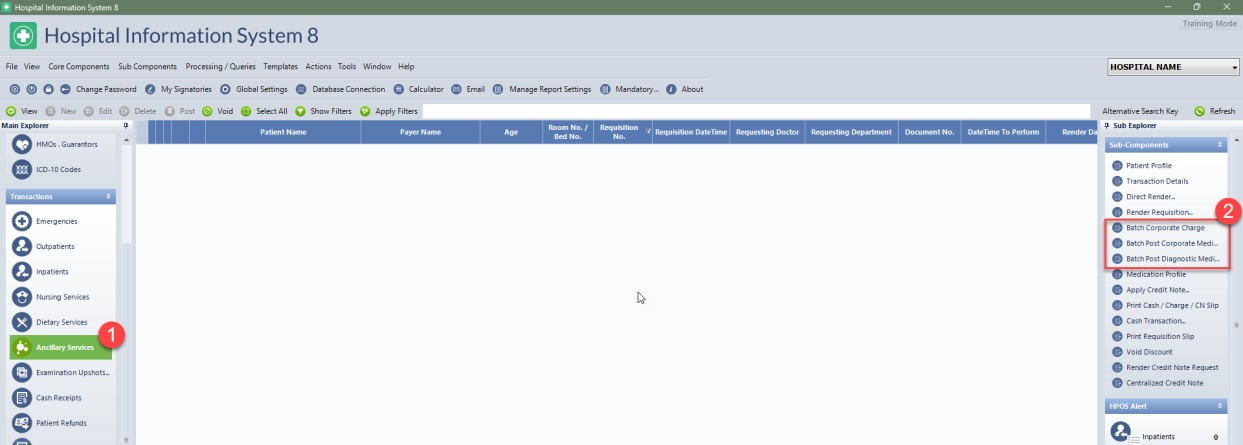Image resolution: width=1243 pixels, height=445 pixels.
Task: Open Nursing Services in Main Explorer
Action: pos(22,297)
